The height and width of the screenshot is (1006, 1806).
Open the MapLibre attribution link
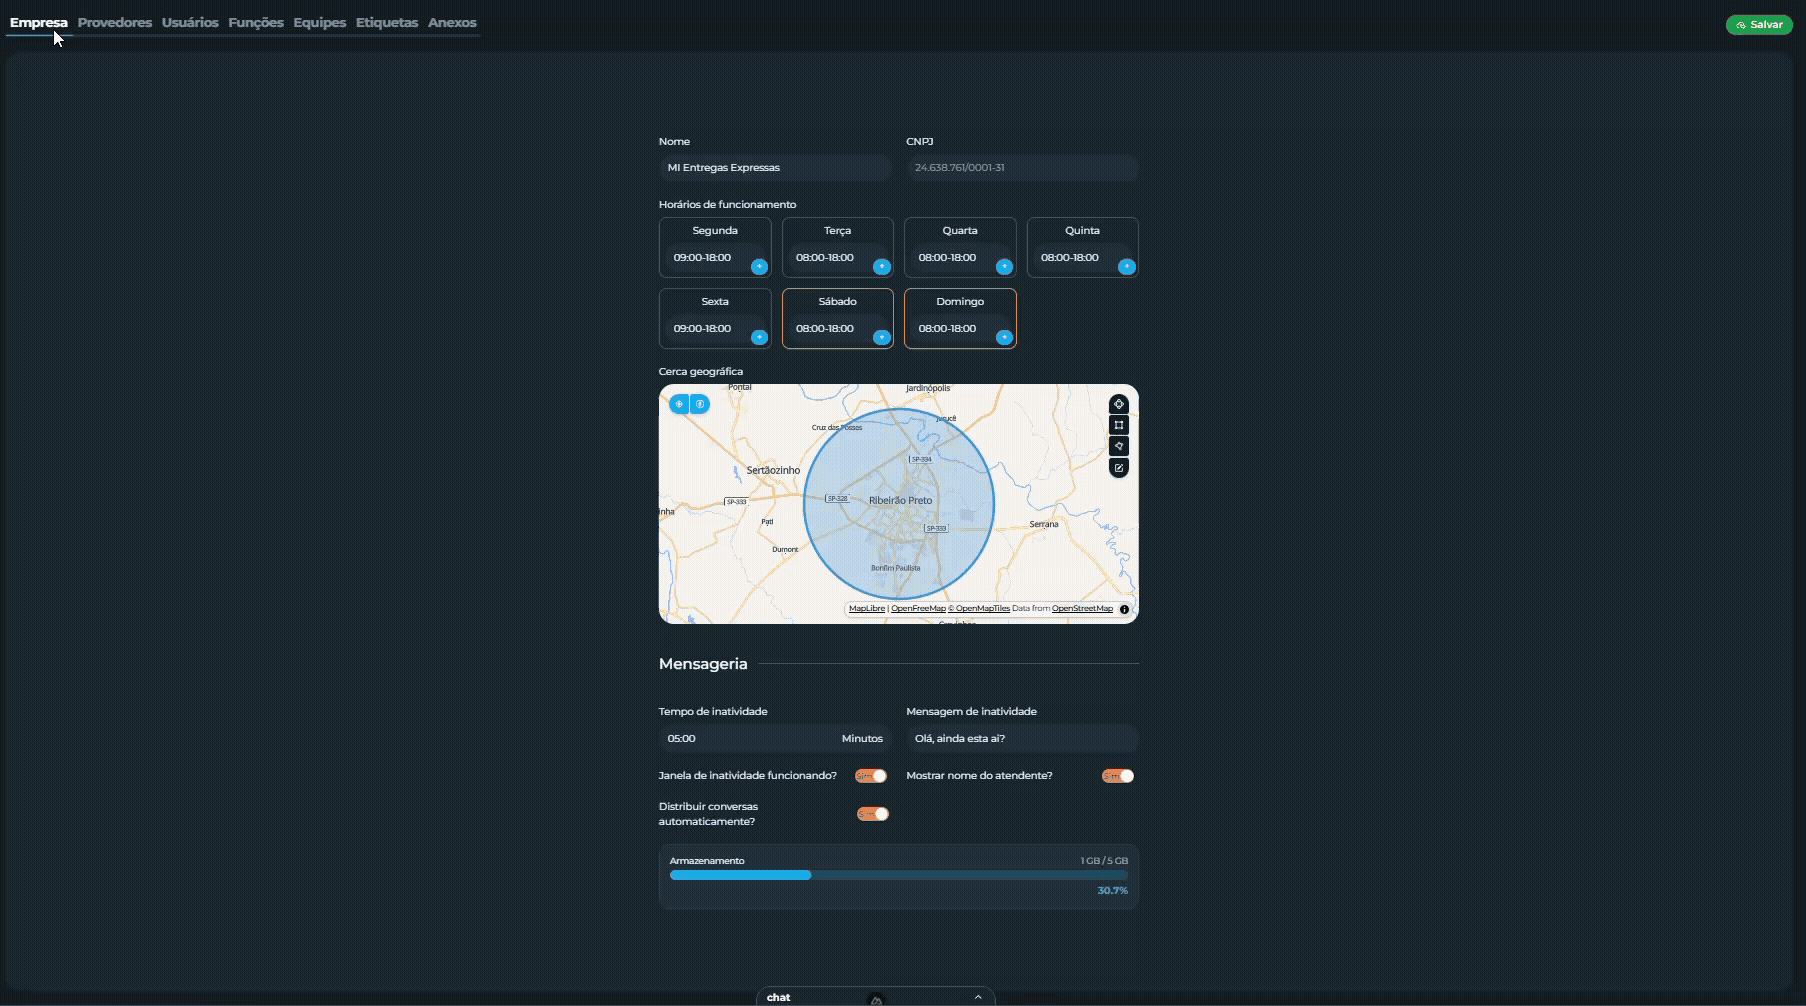click(x=867, y=608)
